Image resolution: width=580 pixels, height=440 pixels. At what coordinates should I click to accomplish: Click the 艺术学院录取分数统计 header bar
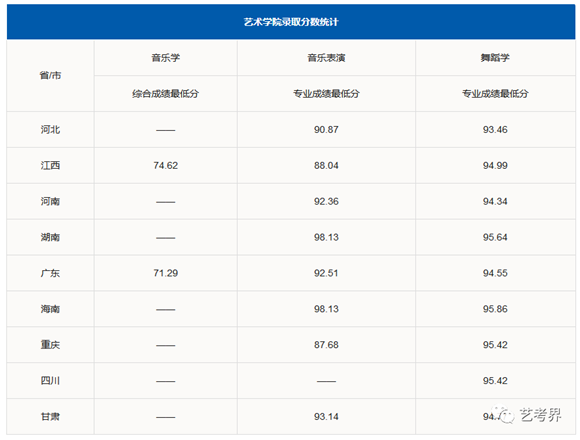[291, 22]
